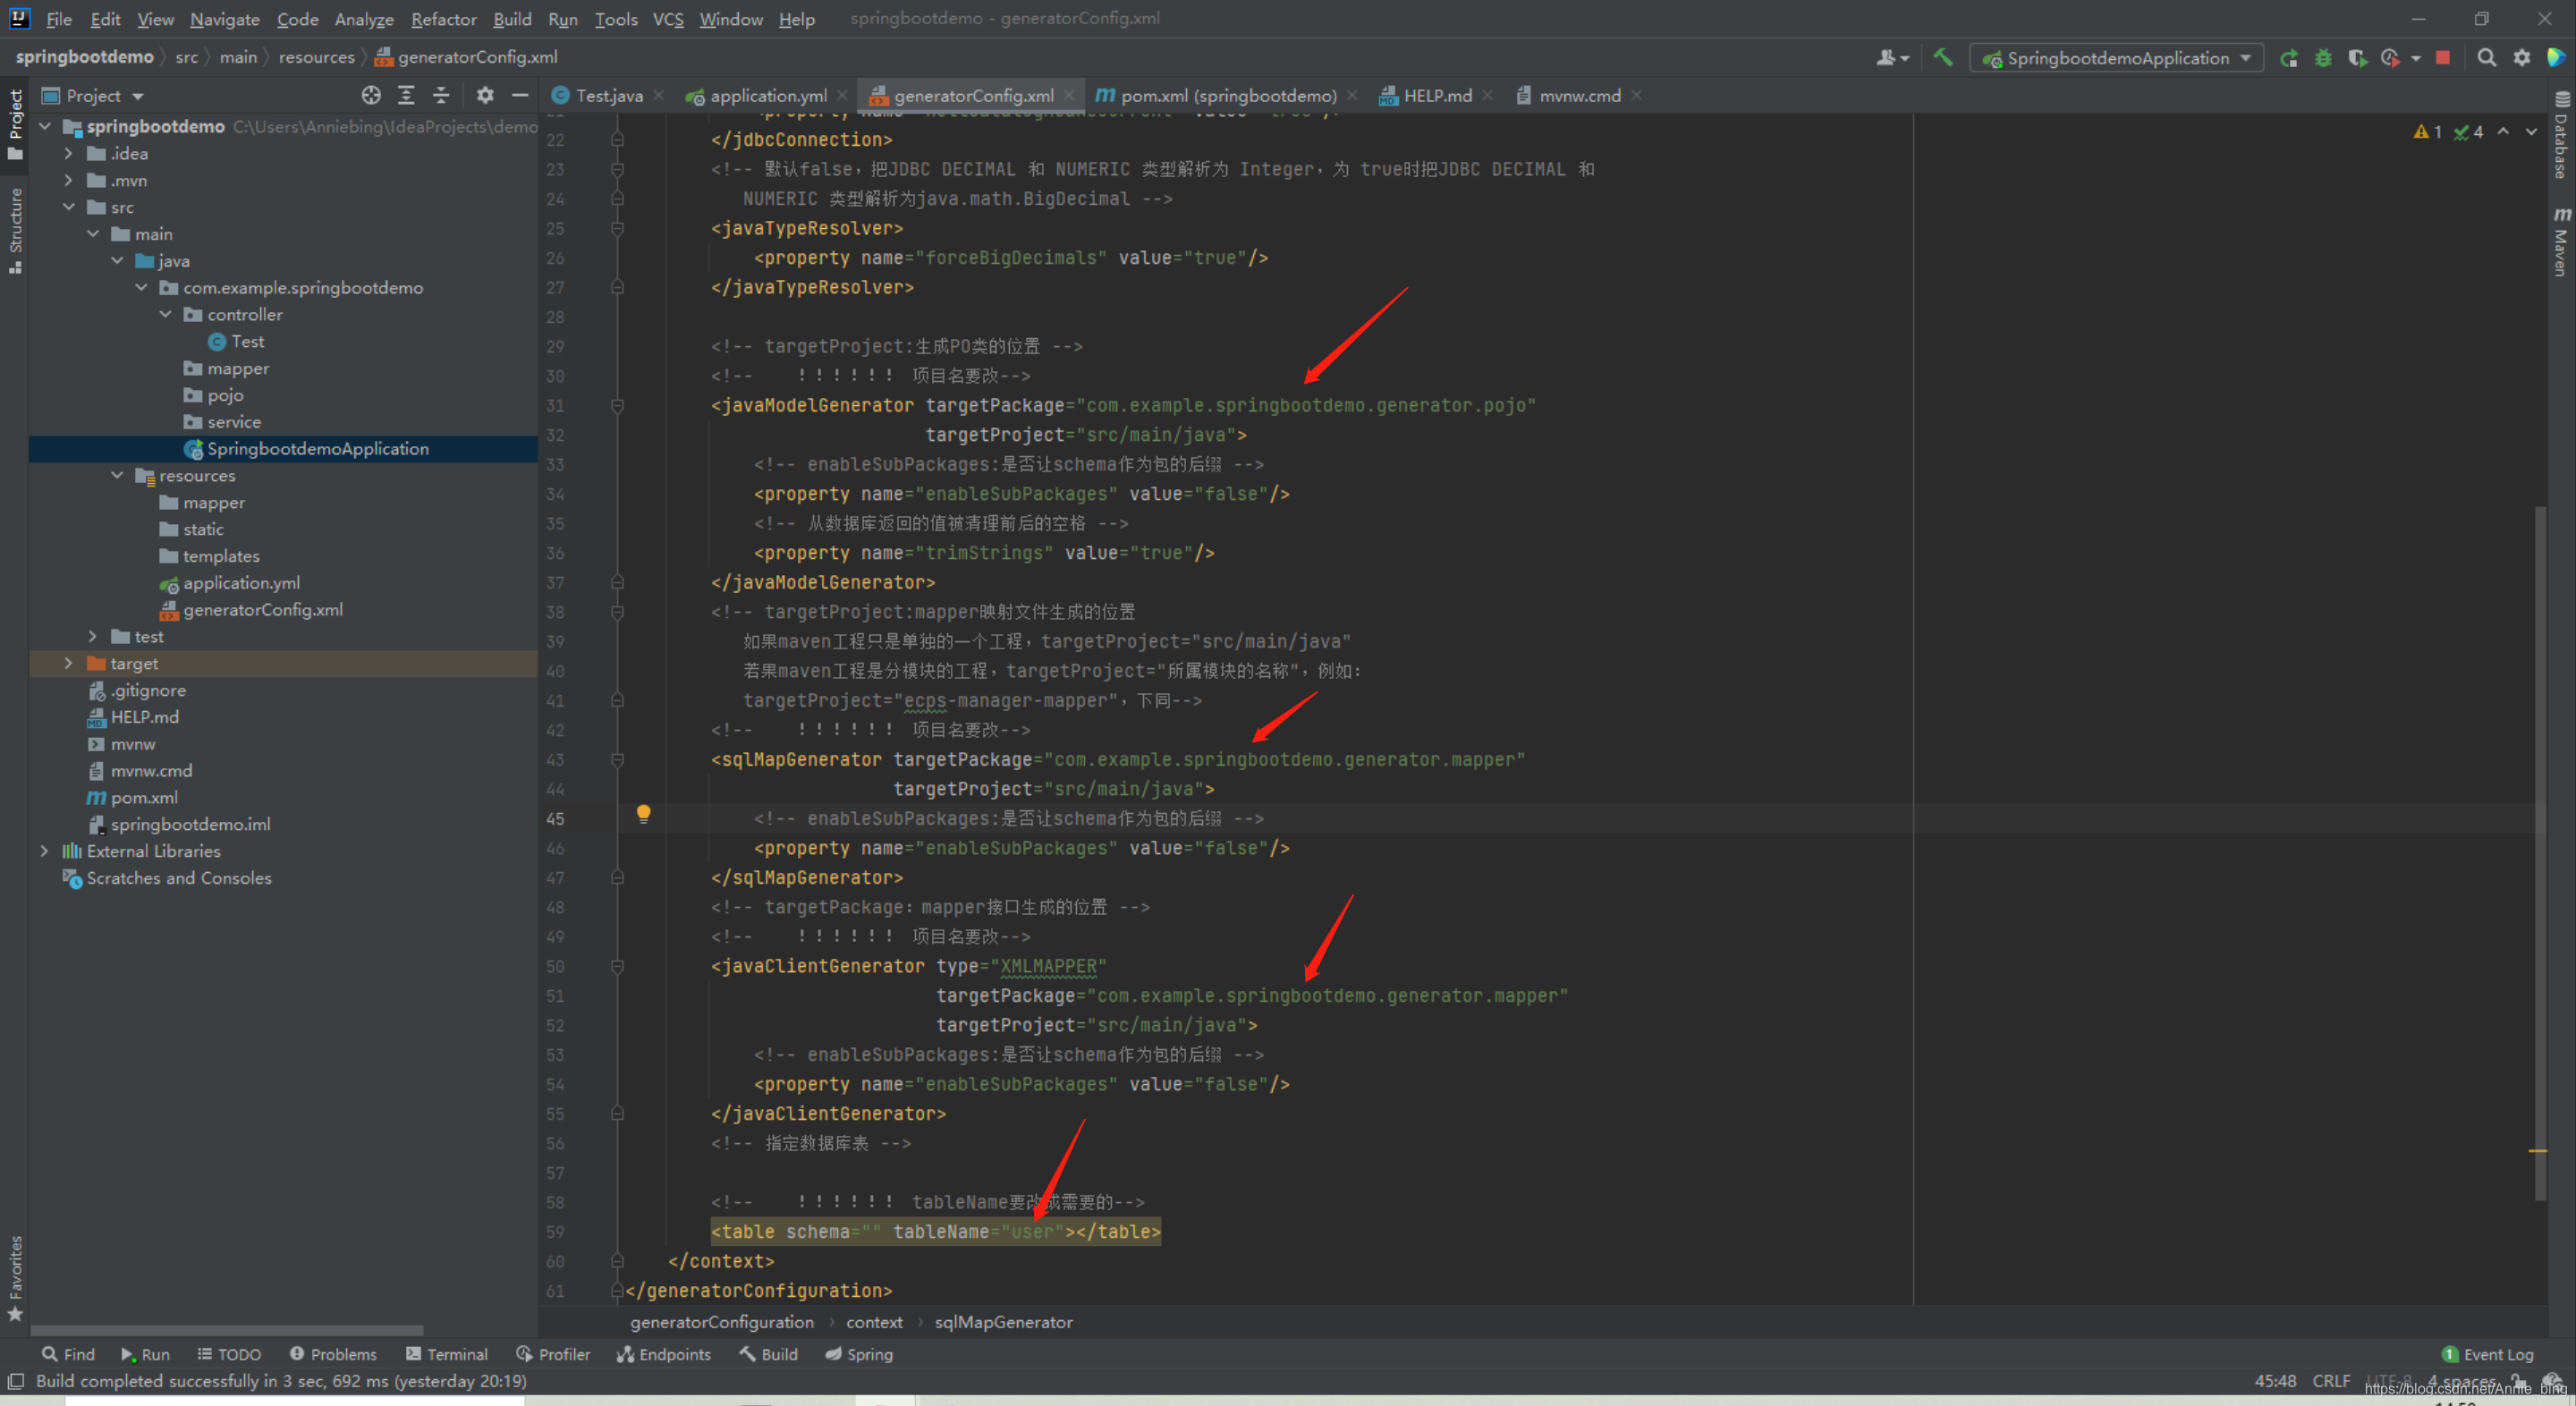
Task: Click the Debug bug icon in toolbar
Action: pos(2323,58)
